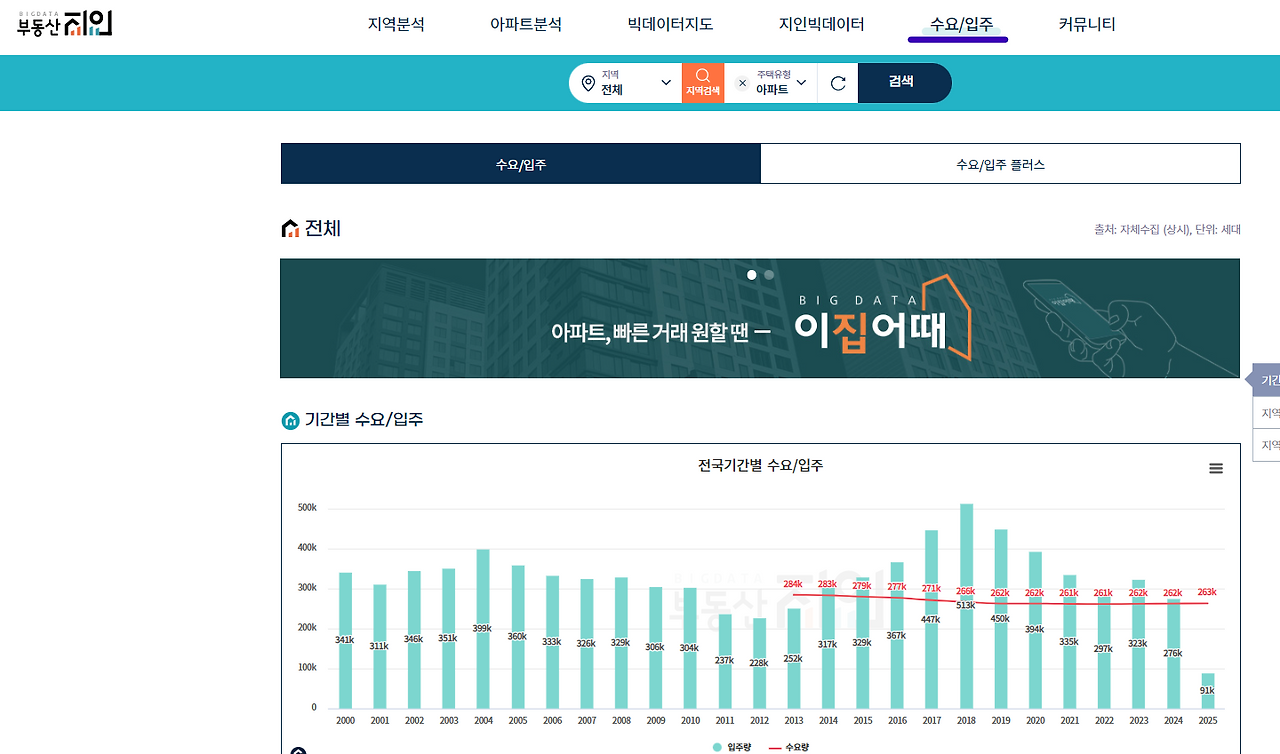Click the green home icon beside 기간별 수요/입주
This screenshot has width=1280, height=754.
point(290,420)
